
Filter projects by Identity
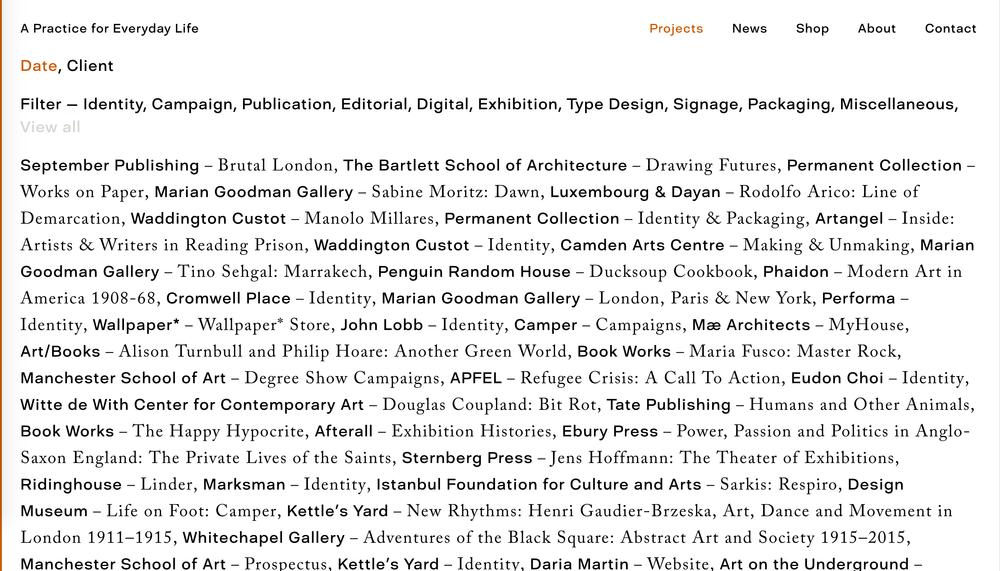click(113, 104)
